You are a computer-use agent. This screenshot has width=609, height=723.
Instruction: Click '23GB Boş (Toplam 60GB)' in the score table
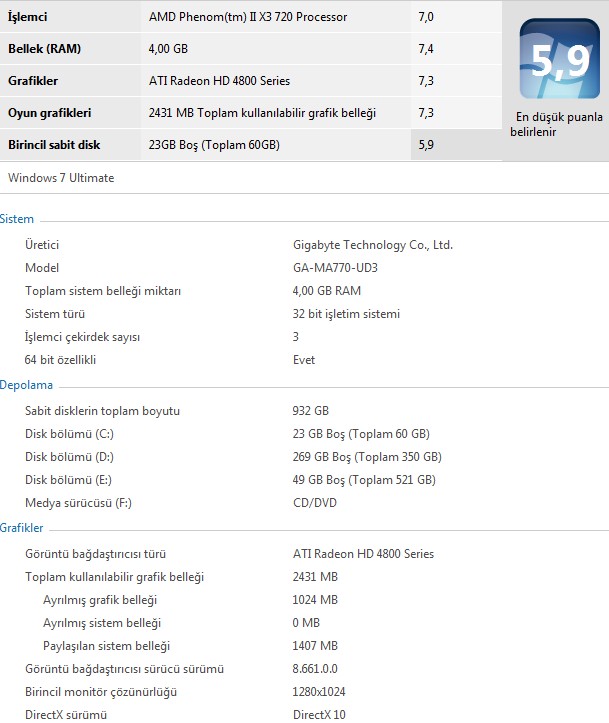coord(214,145)
